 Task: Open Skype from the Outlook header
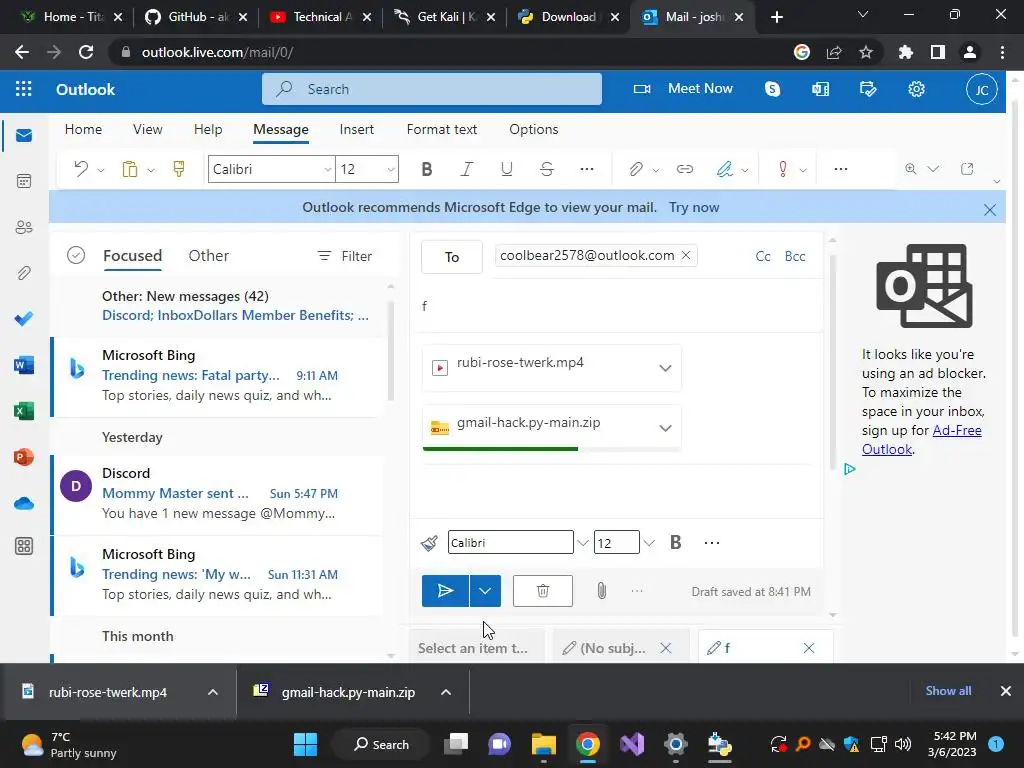pyautogui.click(x=773, y=89)
